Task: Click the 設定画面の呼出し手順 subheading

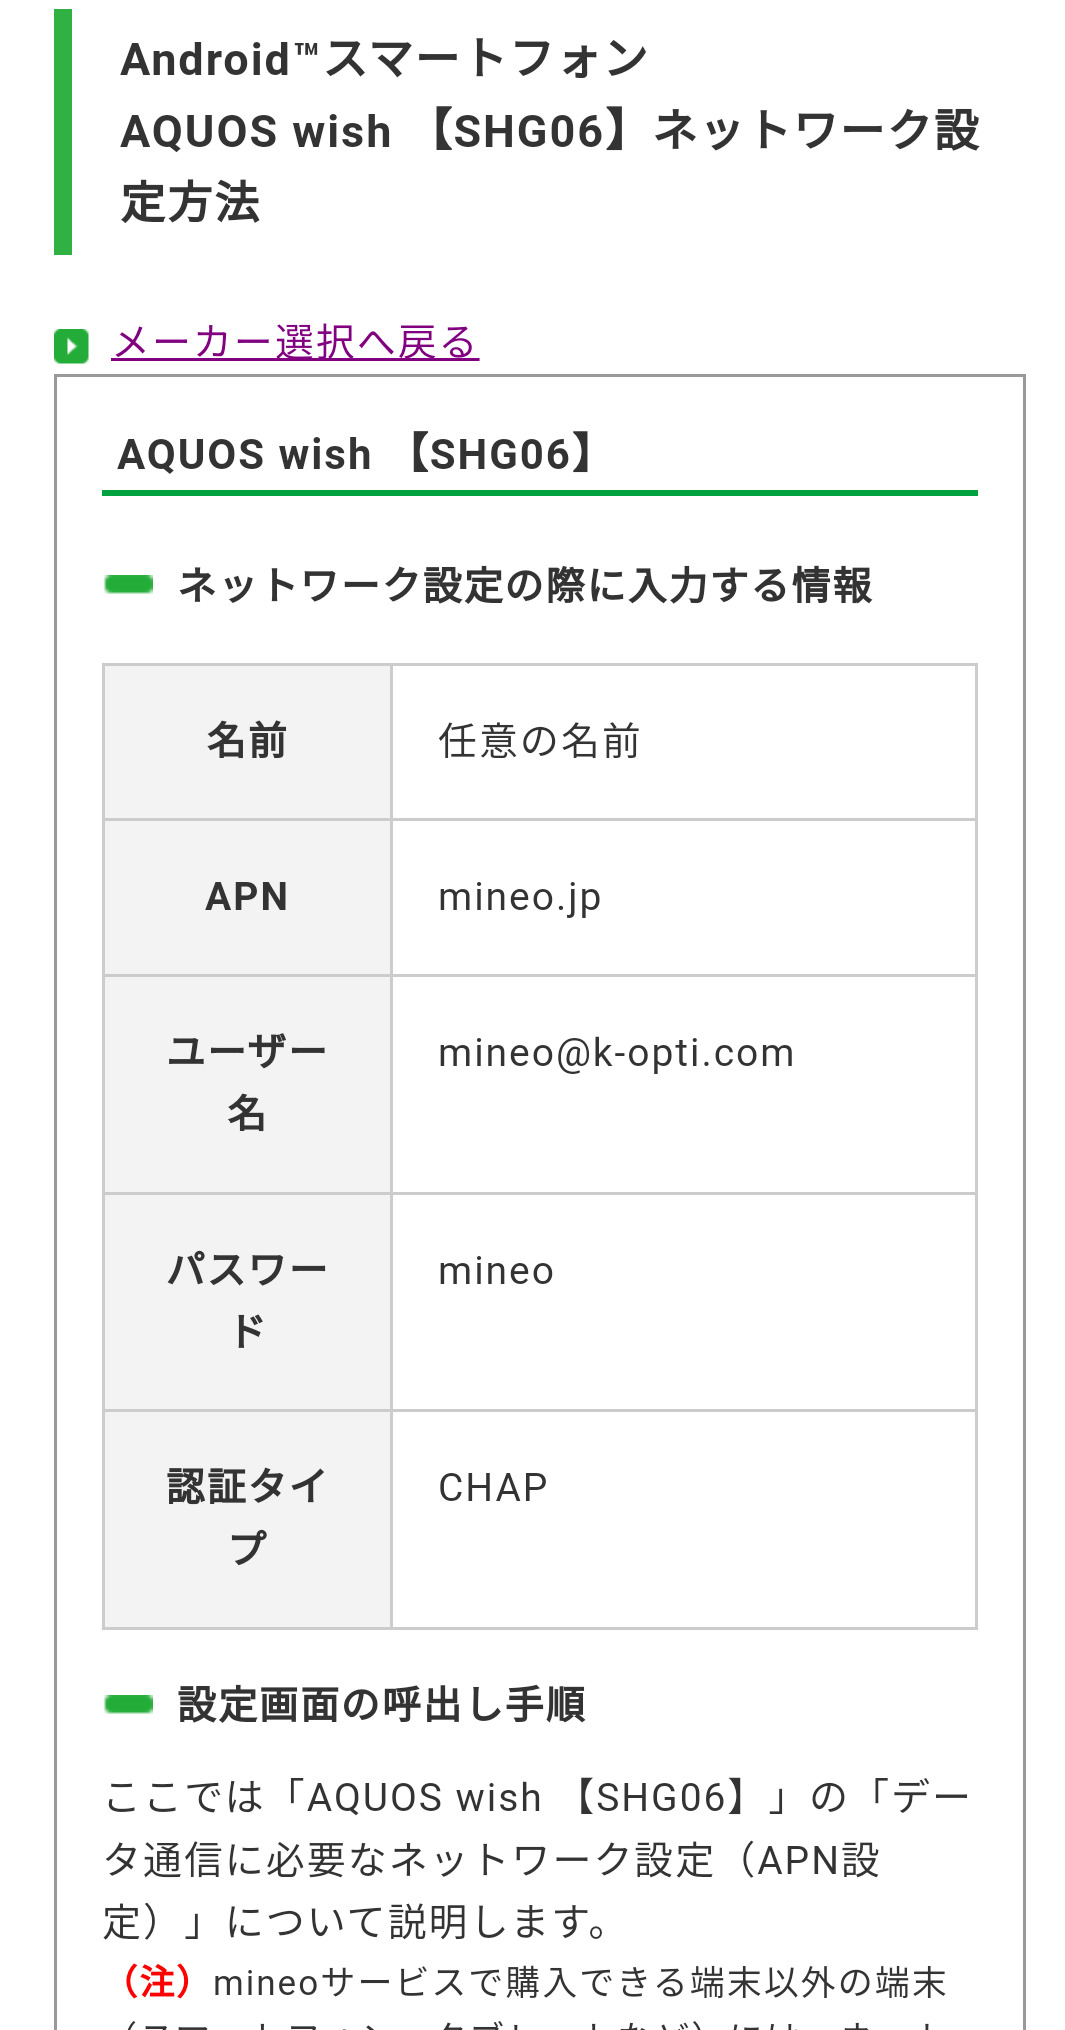Action: pyautogui.click(x=381, y=1705)
